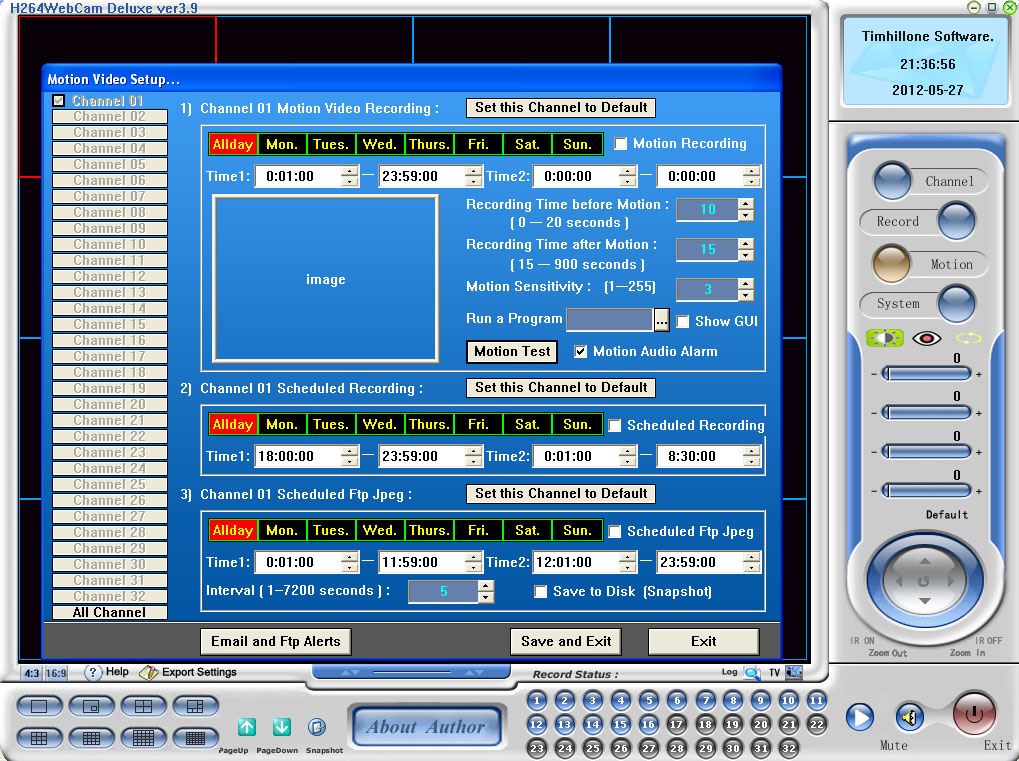Select Channel 02 in the channel list
Image resolution: width=1019 pixels, height=761 pixels.
110,117
